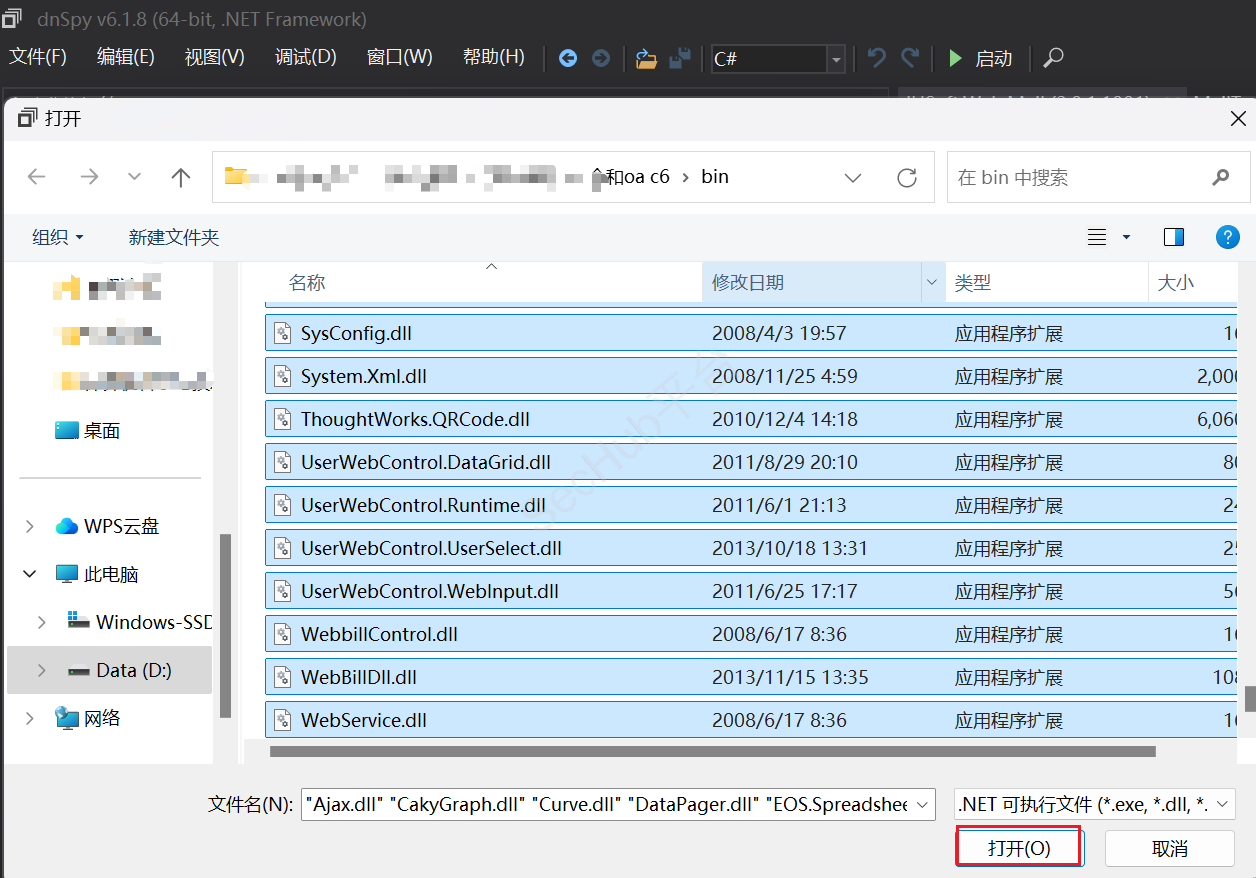Expand the 网络 tree node
Viewport: 1256px width, 878px height.
[29, 718]
